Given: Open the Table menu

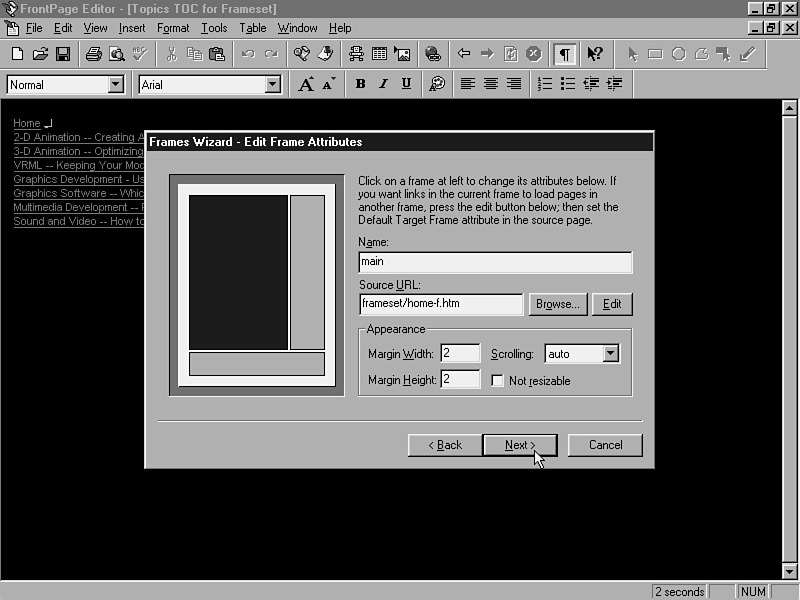Looking at the screenshot, I should coord(253,28).
